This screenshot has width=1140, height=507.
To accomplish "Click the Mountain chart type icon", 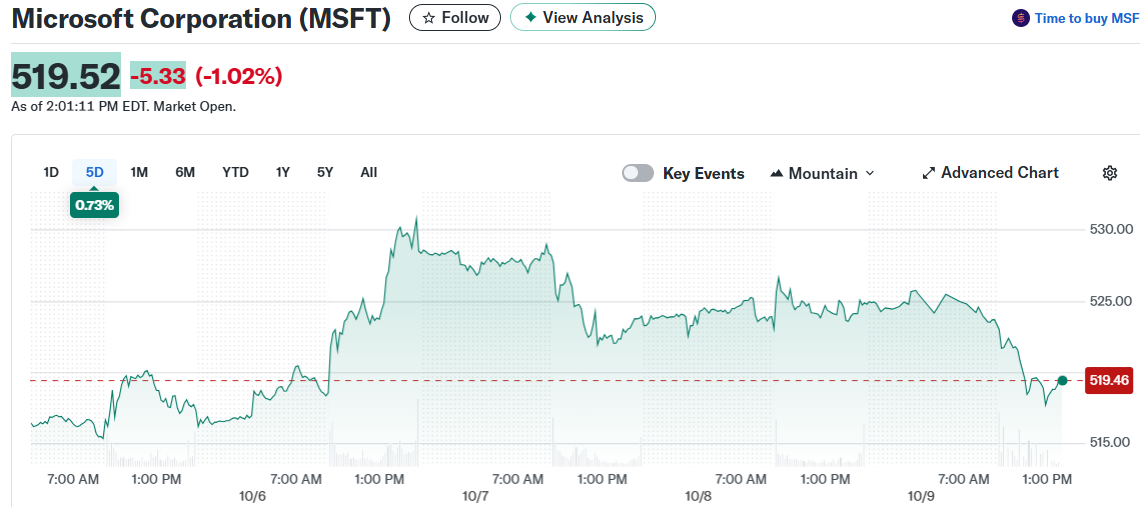I will click(x=777, y=174).
